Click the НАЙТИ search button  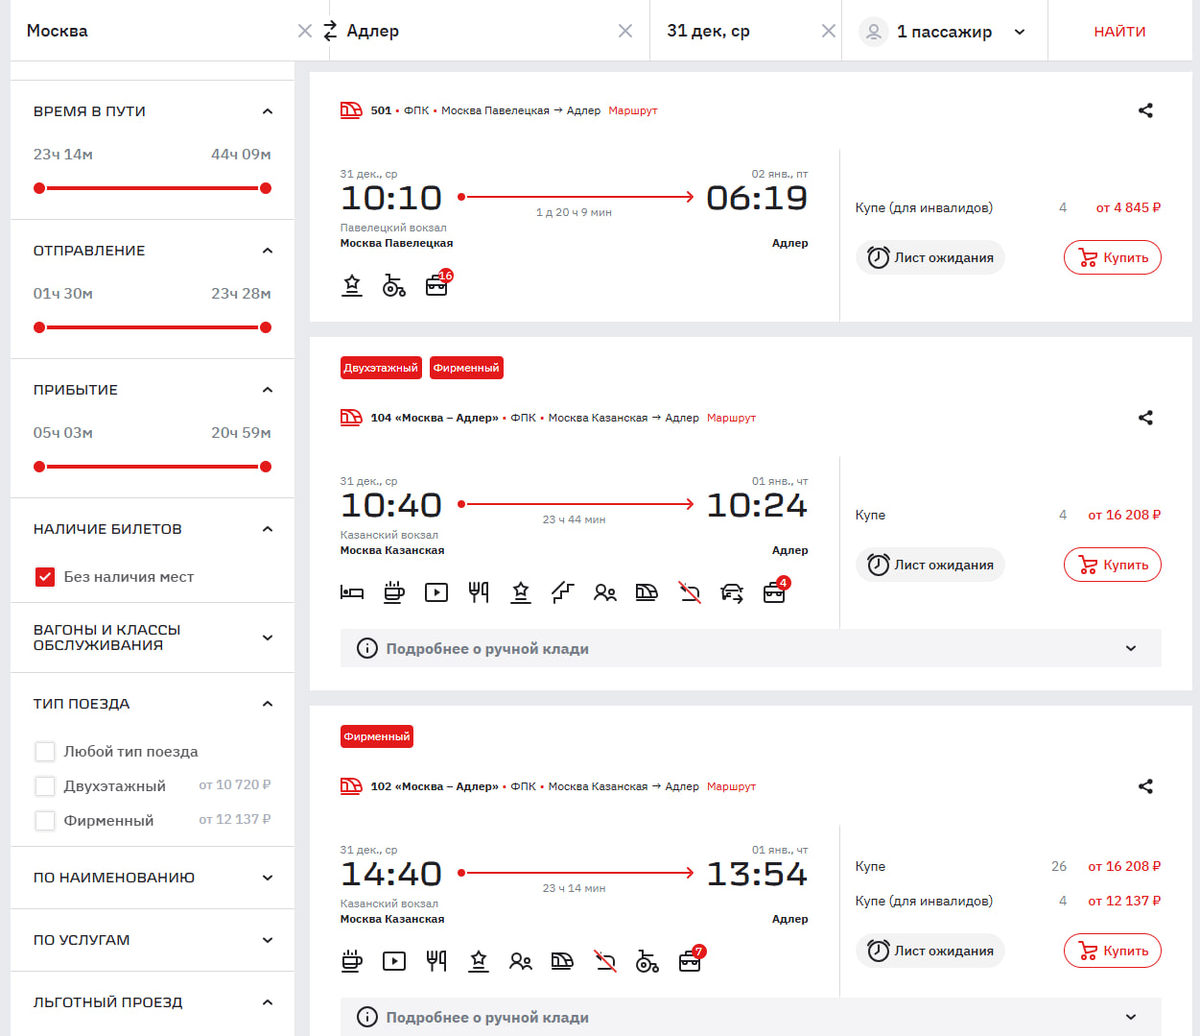pyautogui.click(x=1120, y=31)
